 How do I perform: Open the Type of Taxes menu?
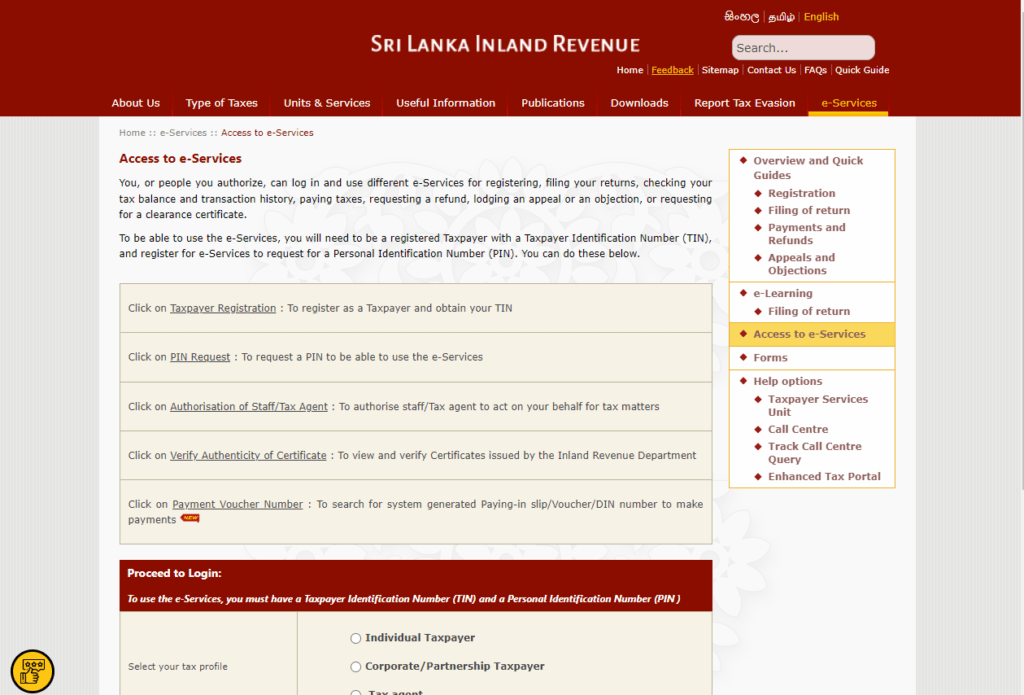(x=221, y=103)
